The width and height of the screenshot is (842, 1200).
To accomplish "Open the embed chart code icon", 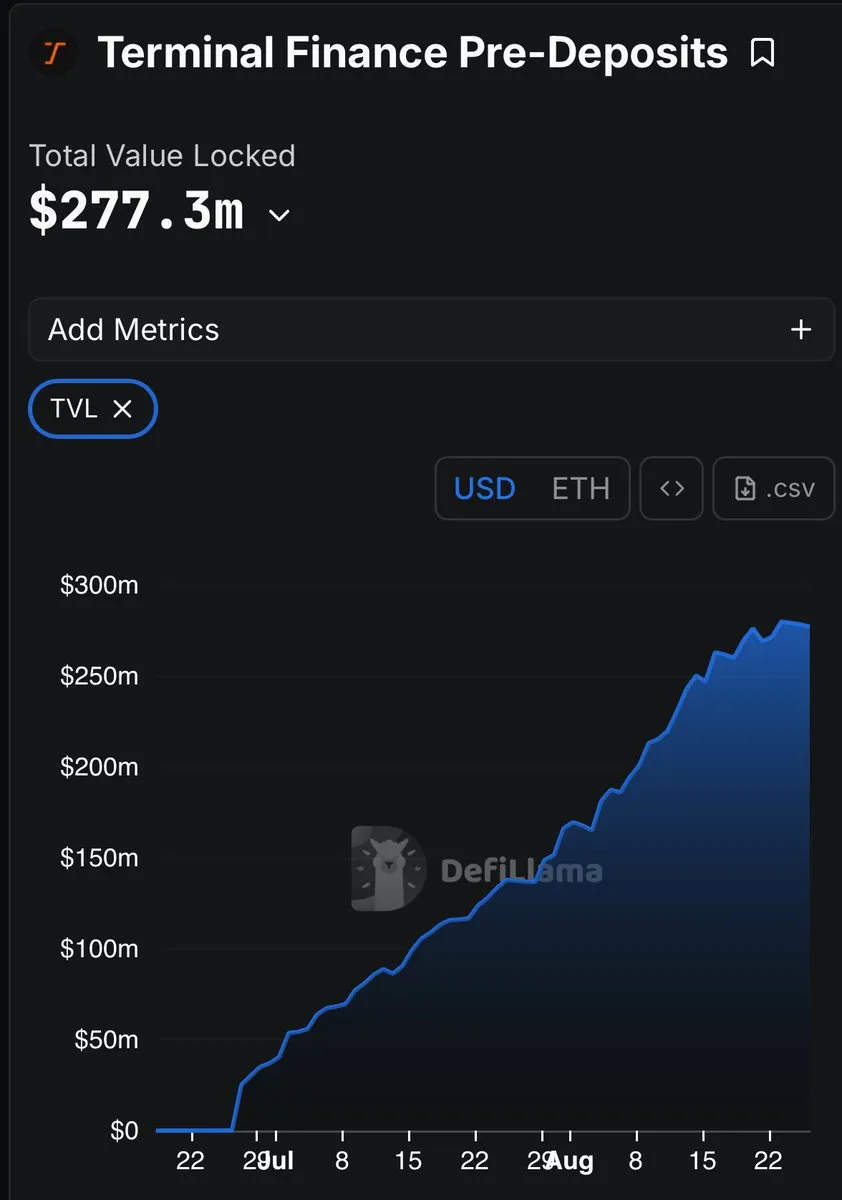I will (x=672, y=488).
